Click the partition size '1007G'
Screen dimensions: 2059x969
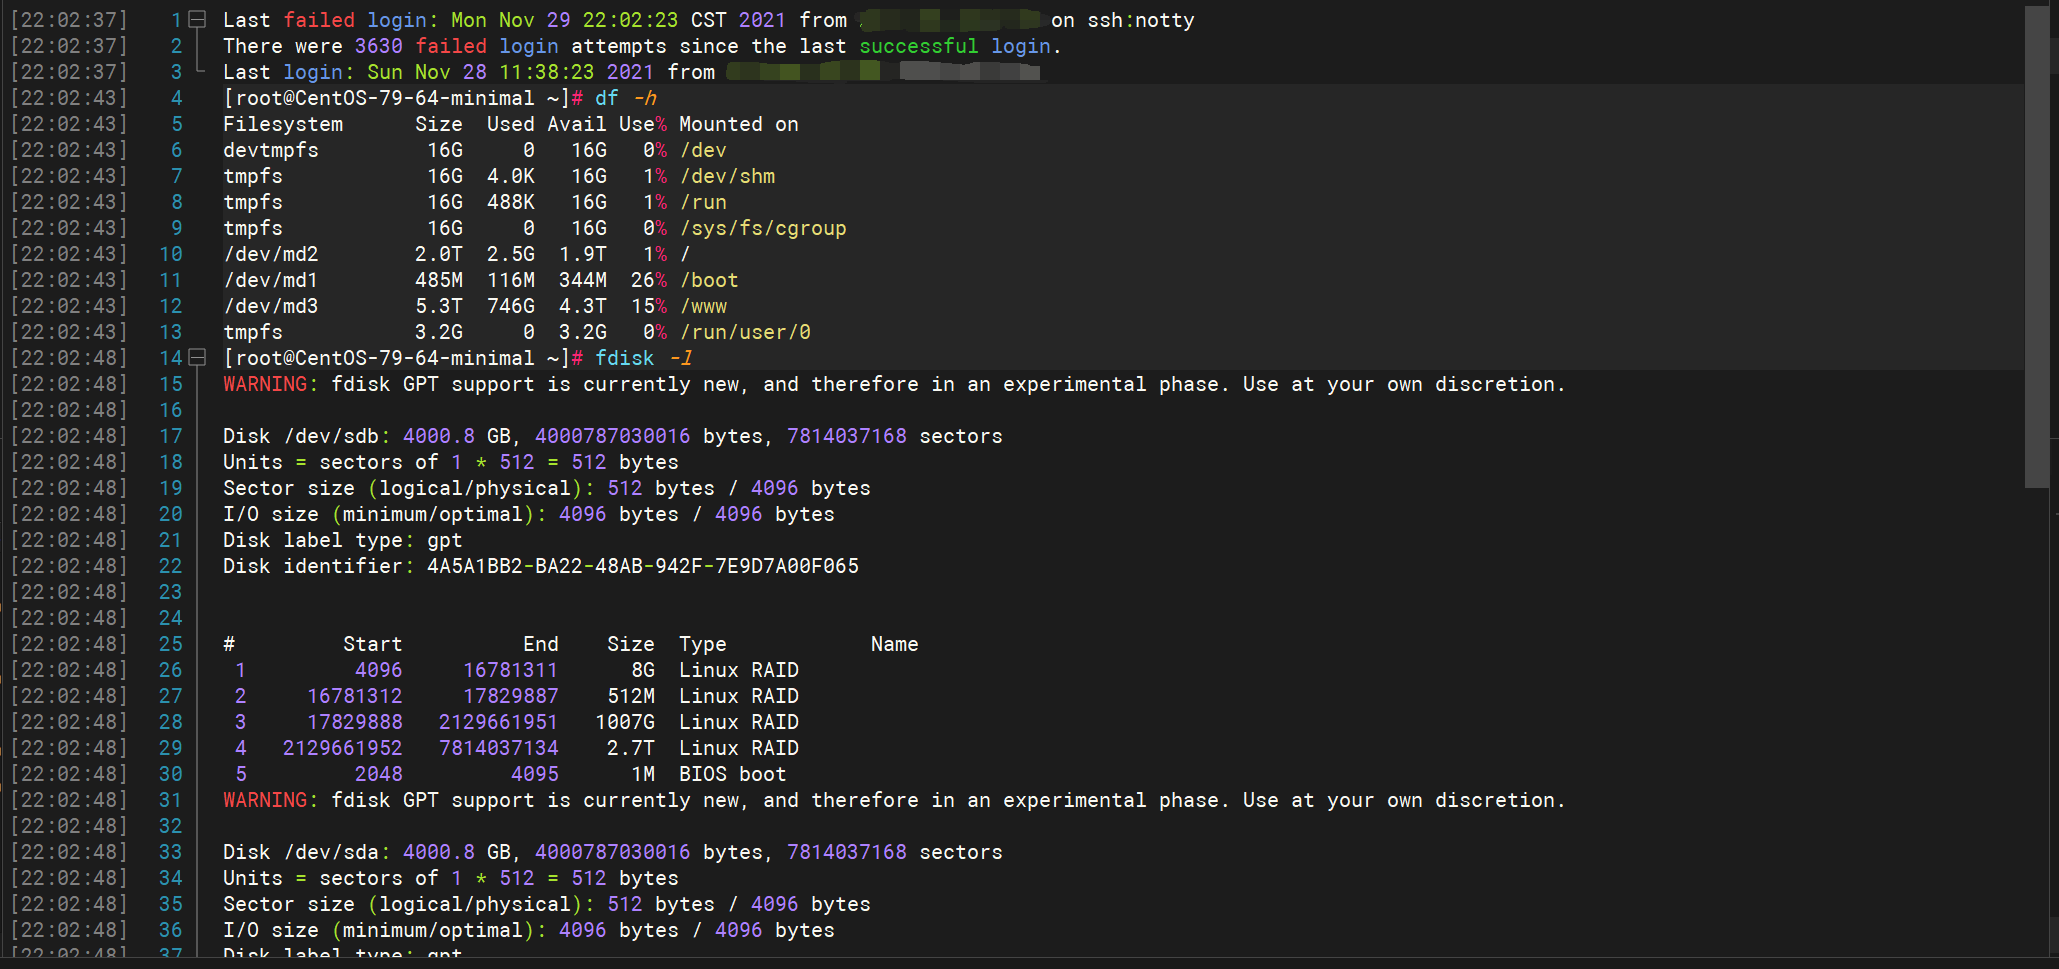point(625,722)
